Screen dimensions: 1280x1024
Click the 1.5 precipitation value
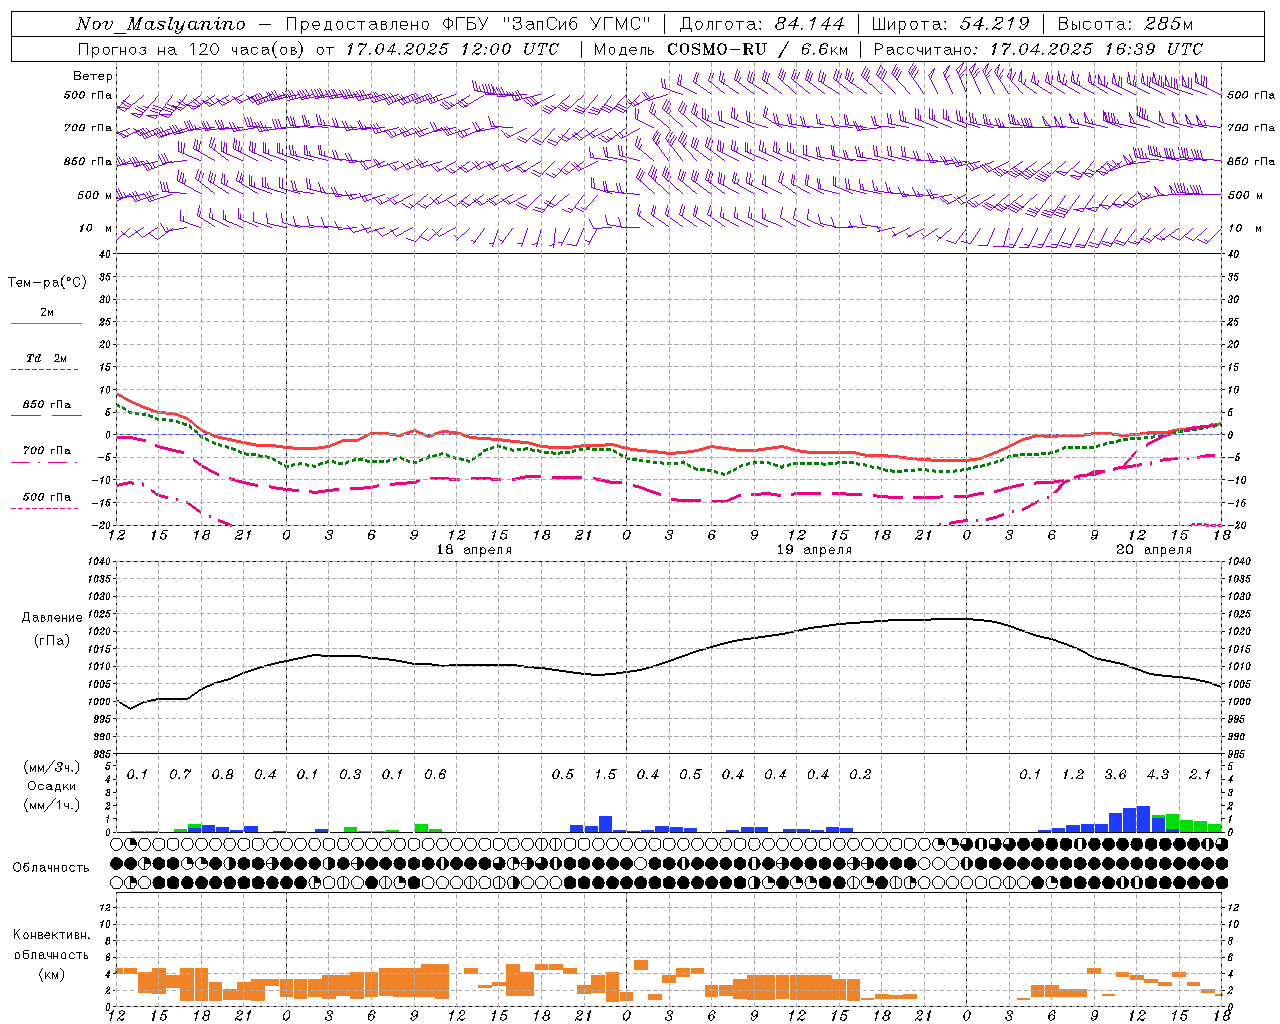point(605,774)
